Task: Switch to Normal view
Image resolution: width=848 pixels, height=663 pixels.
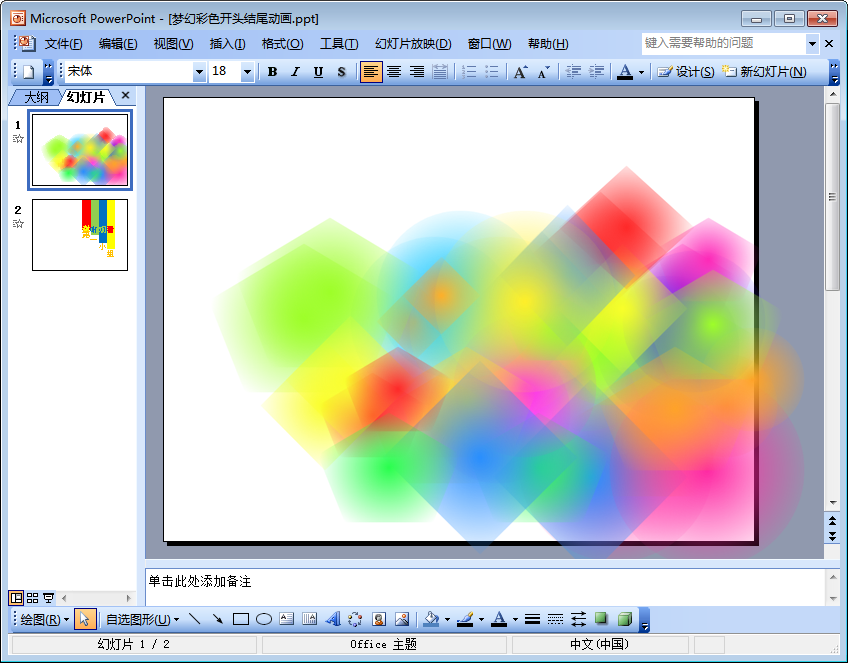Action: click(16, 598)
